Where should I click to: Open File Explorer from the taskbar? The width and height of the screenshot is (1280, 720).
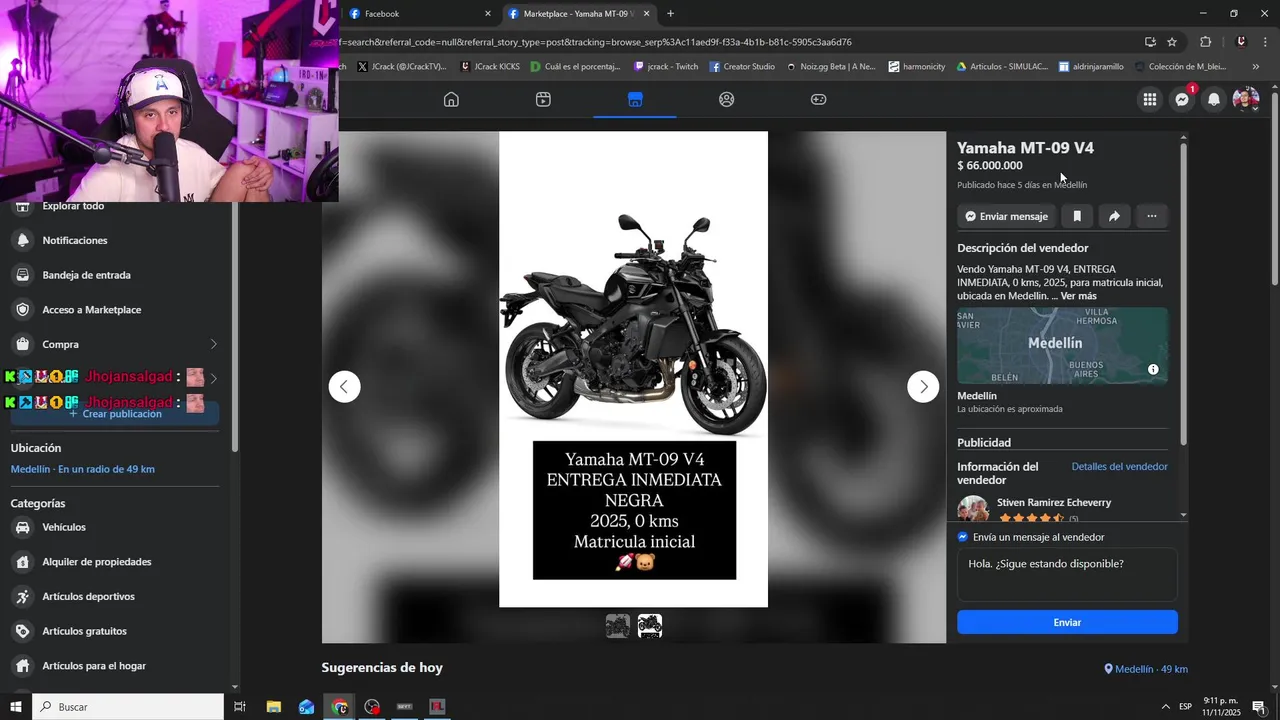coord(274,707)
